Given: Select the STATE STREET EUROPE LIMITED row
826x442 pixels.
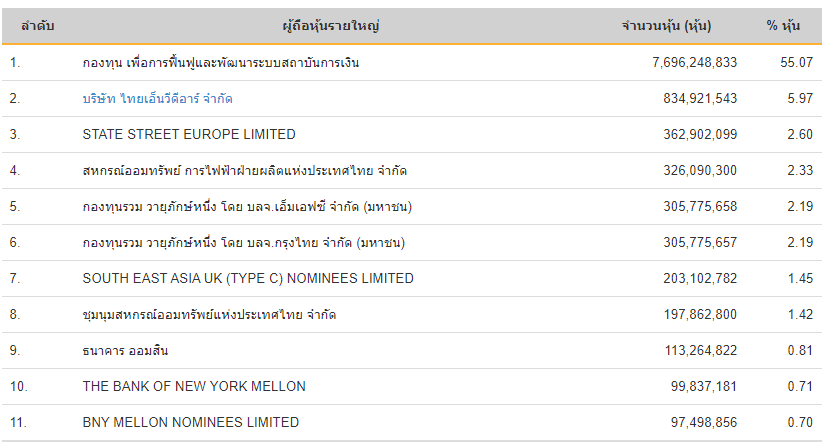Looking at the screenshot, I should coord(412,134).
